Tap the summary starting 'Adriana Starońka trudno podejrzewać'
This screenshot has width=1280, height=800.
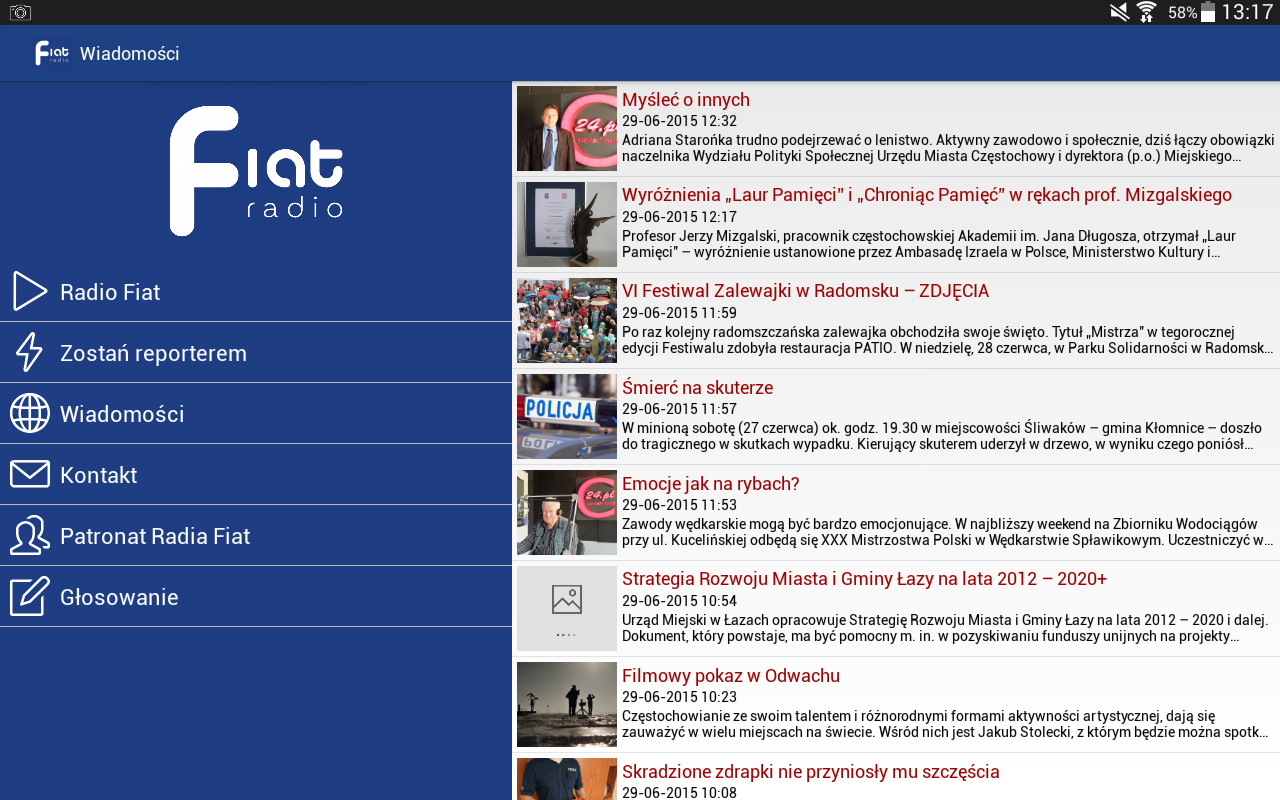point(948,148)
